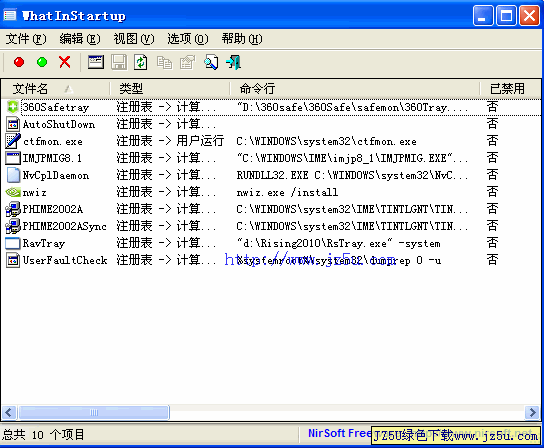
Task: Select the 360Safetray entry name
Action: pyautogui.click(x=56, y=107)
